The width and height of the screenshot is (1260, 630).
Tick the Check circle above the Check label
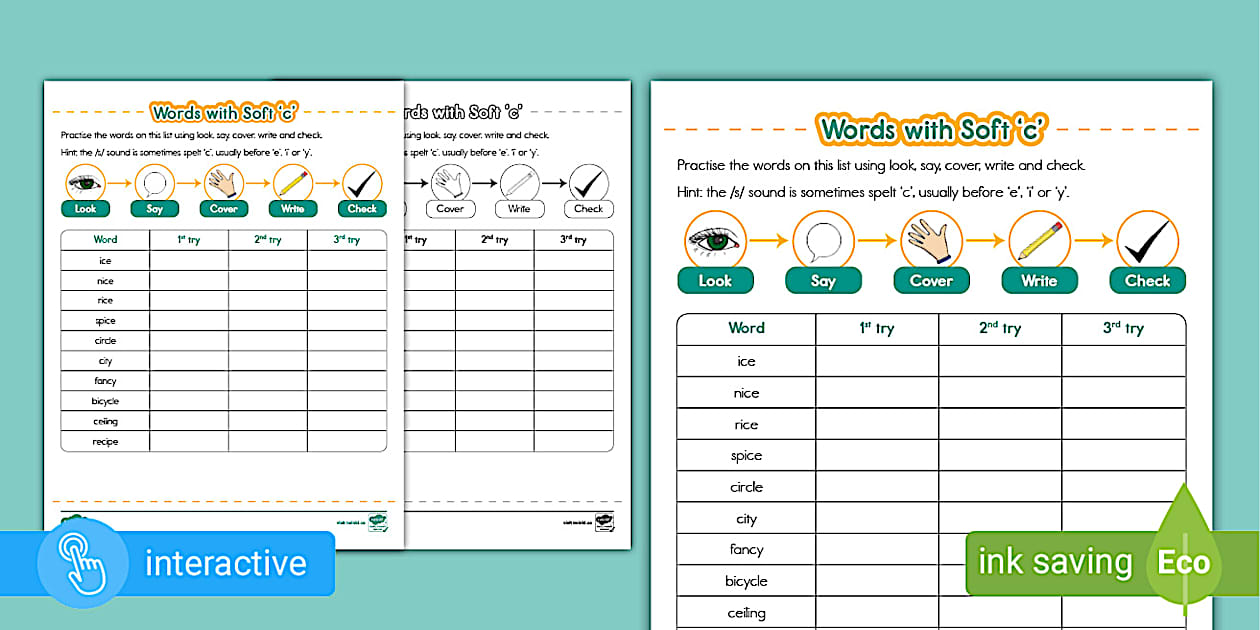coord(1147,240)
